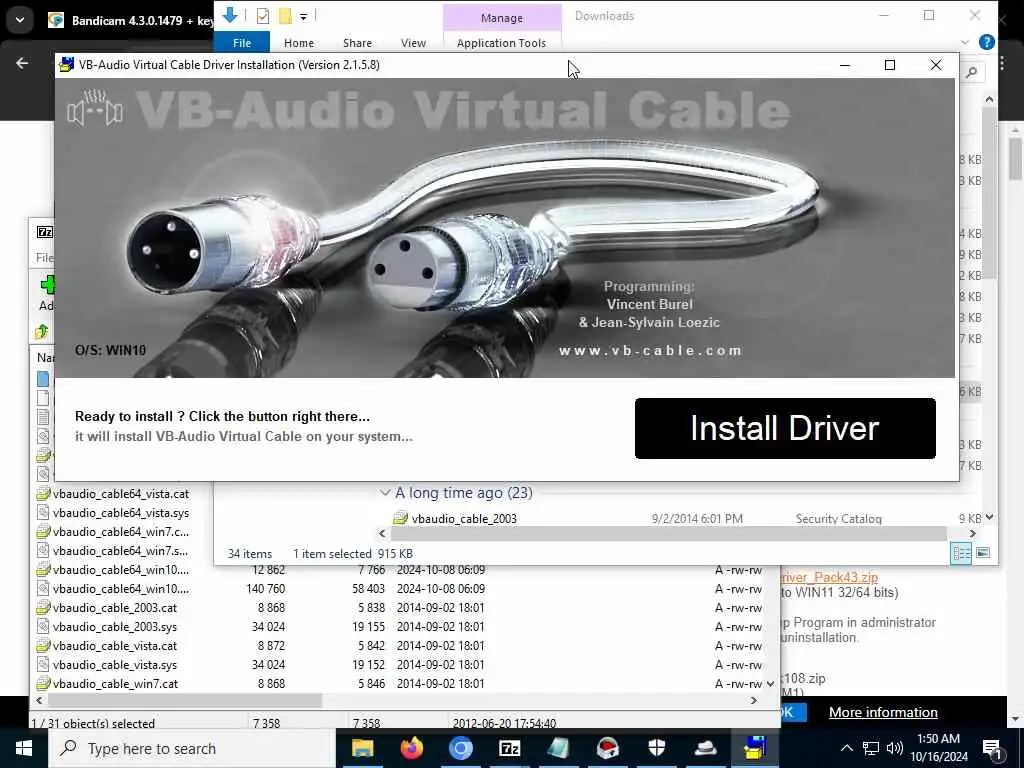The width and height of the screenshot is (1024, 768).
Task: Open the blue-circle browser taskbar icon
Action: [460, 748]
